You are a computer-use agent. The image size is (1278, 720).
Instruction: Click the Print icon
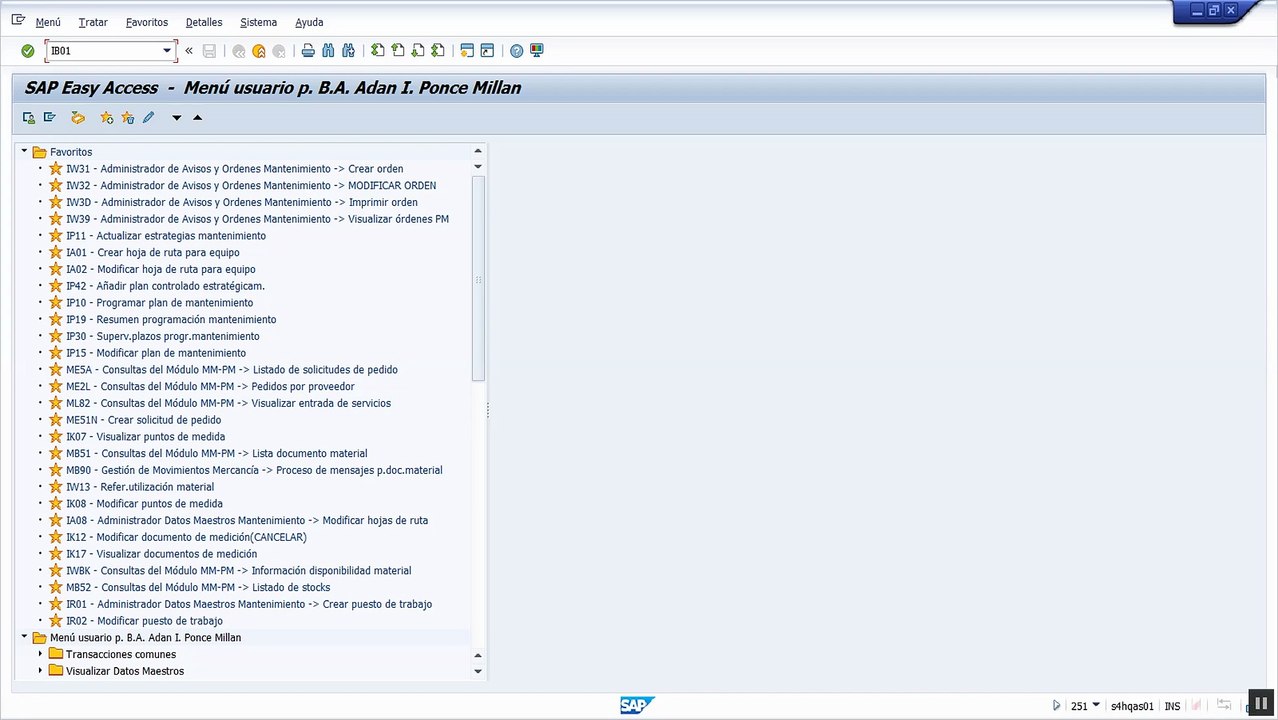(308, 51)
